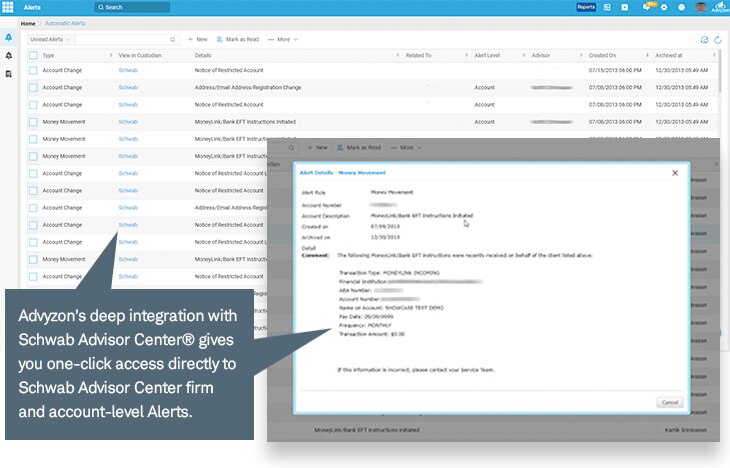730x468 pixels.
Task: Open settings gear icon in top bar
Action: click(x=664, y=7)
